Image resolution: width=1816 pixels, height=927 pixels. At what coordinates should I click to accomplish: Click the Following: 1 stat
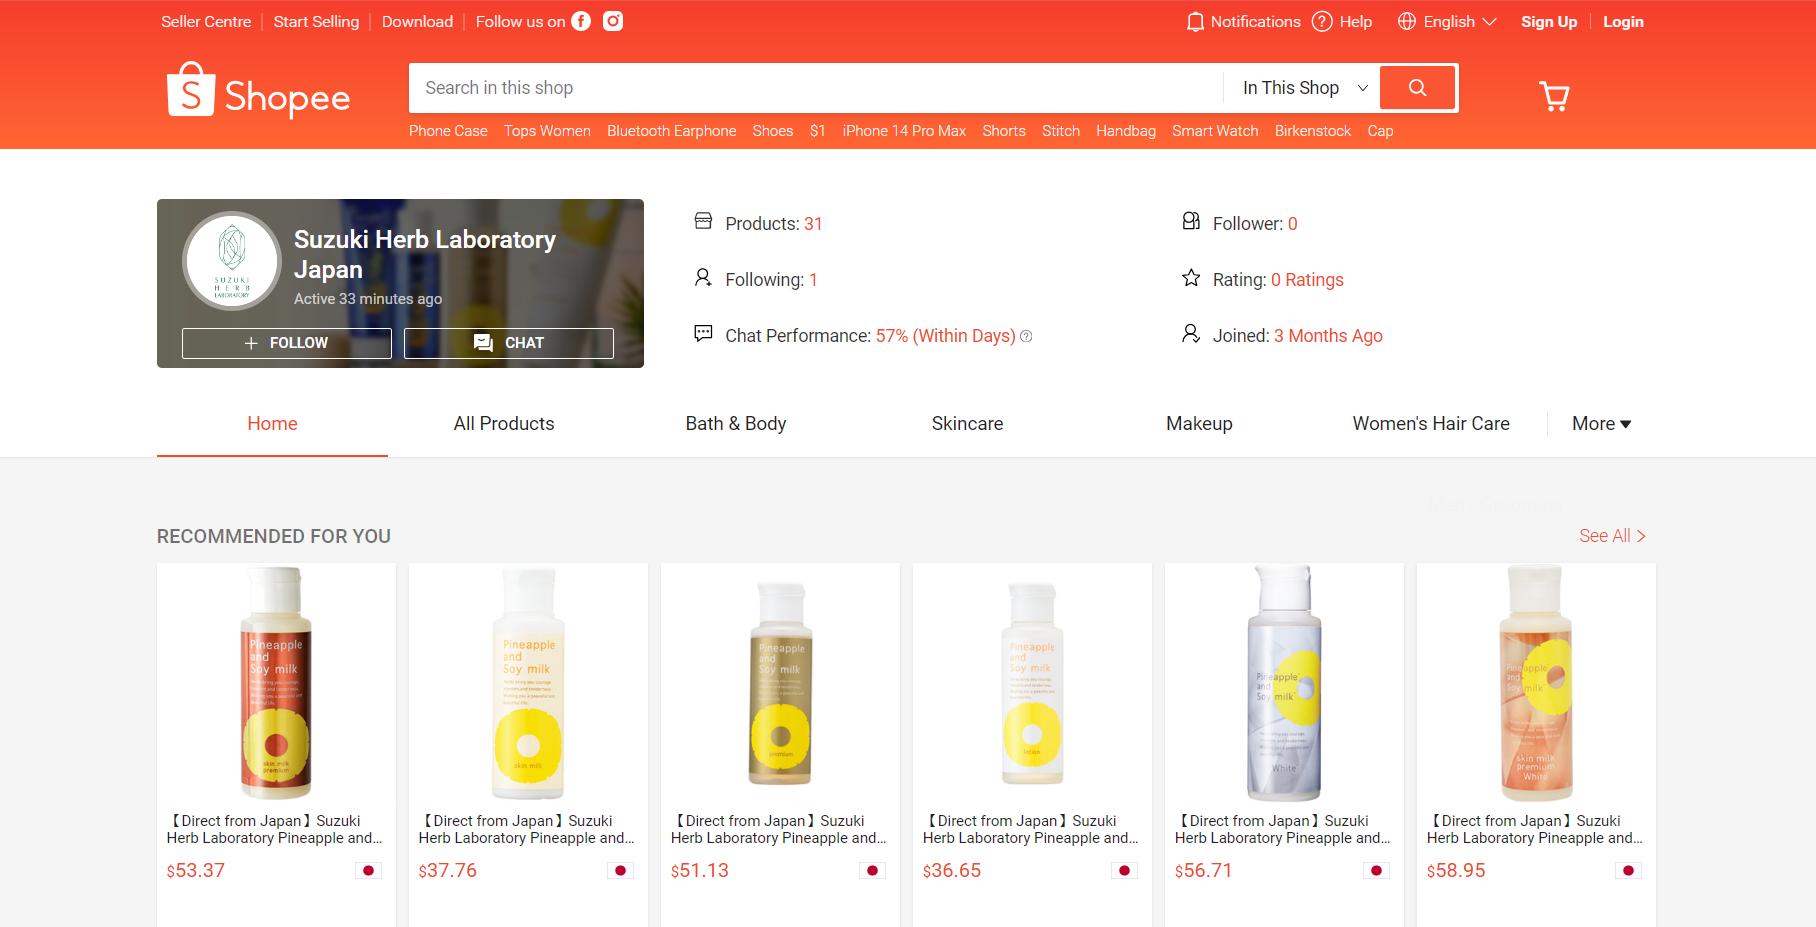tap(771, 280)
